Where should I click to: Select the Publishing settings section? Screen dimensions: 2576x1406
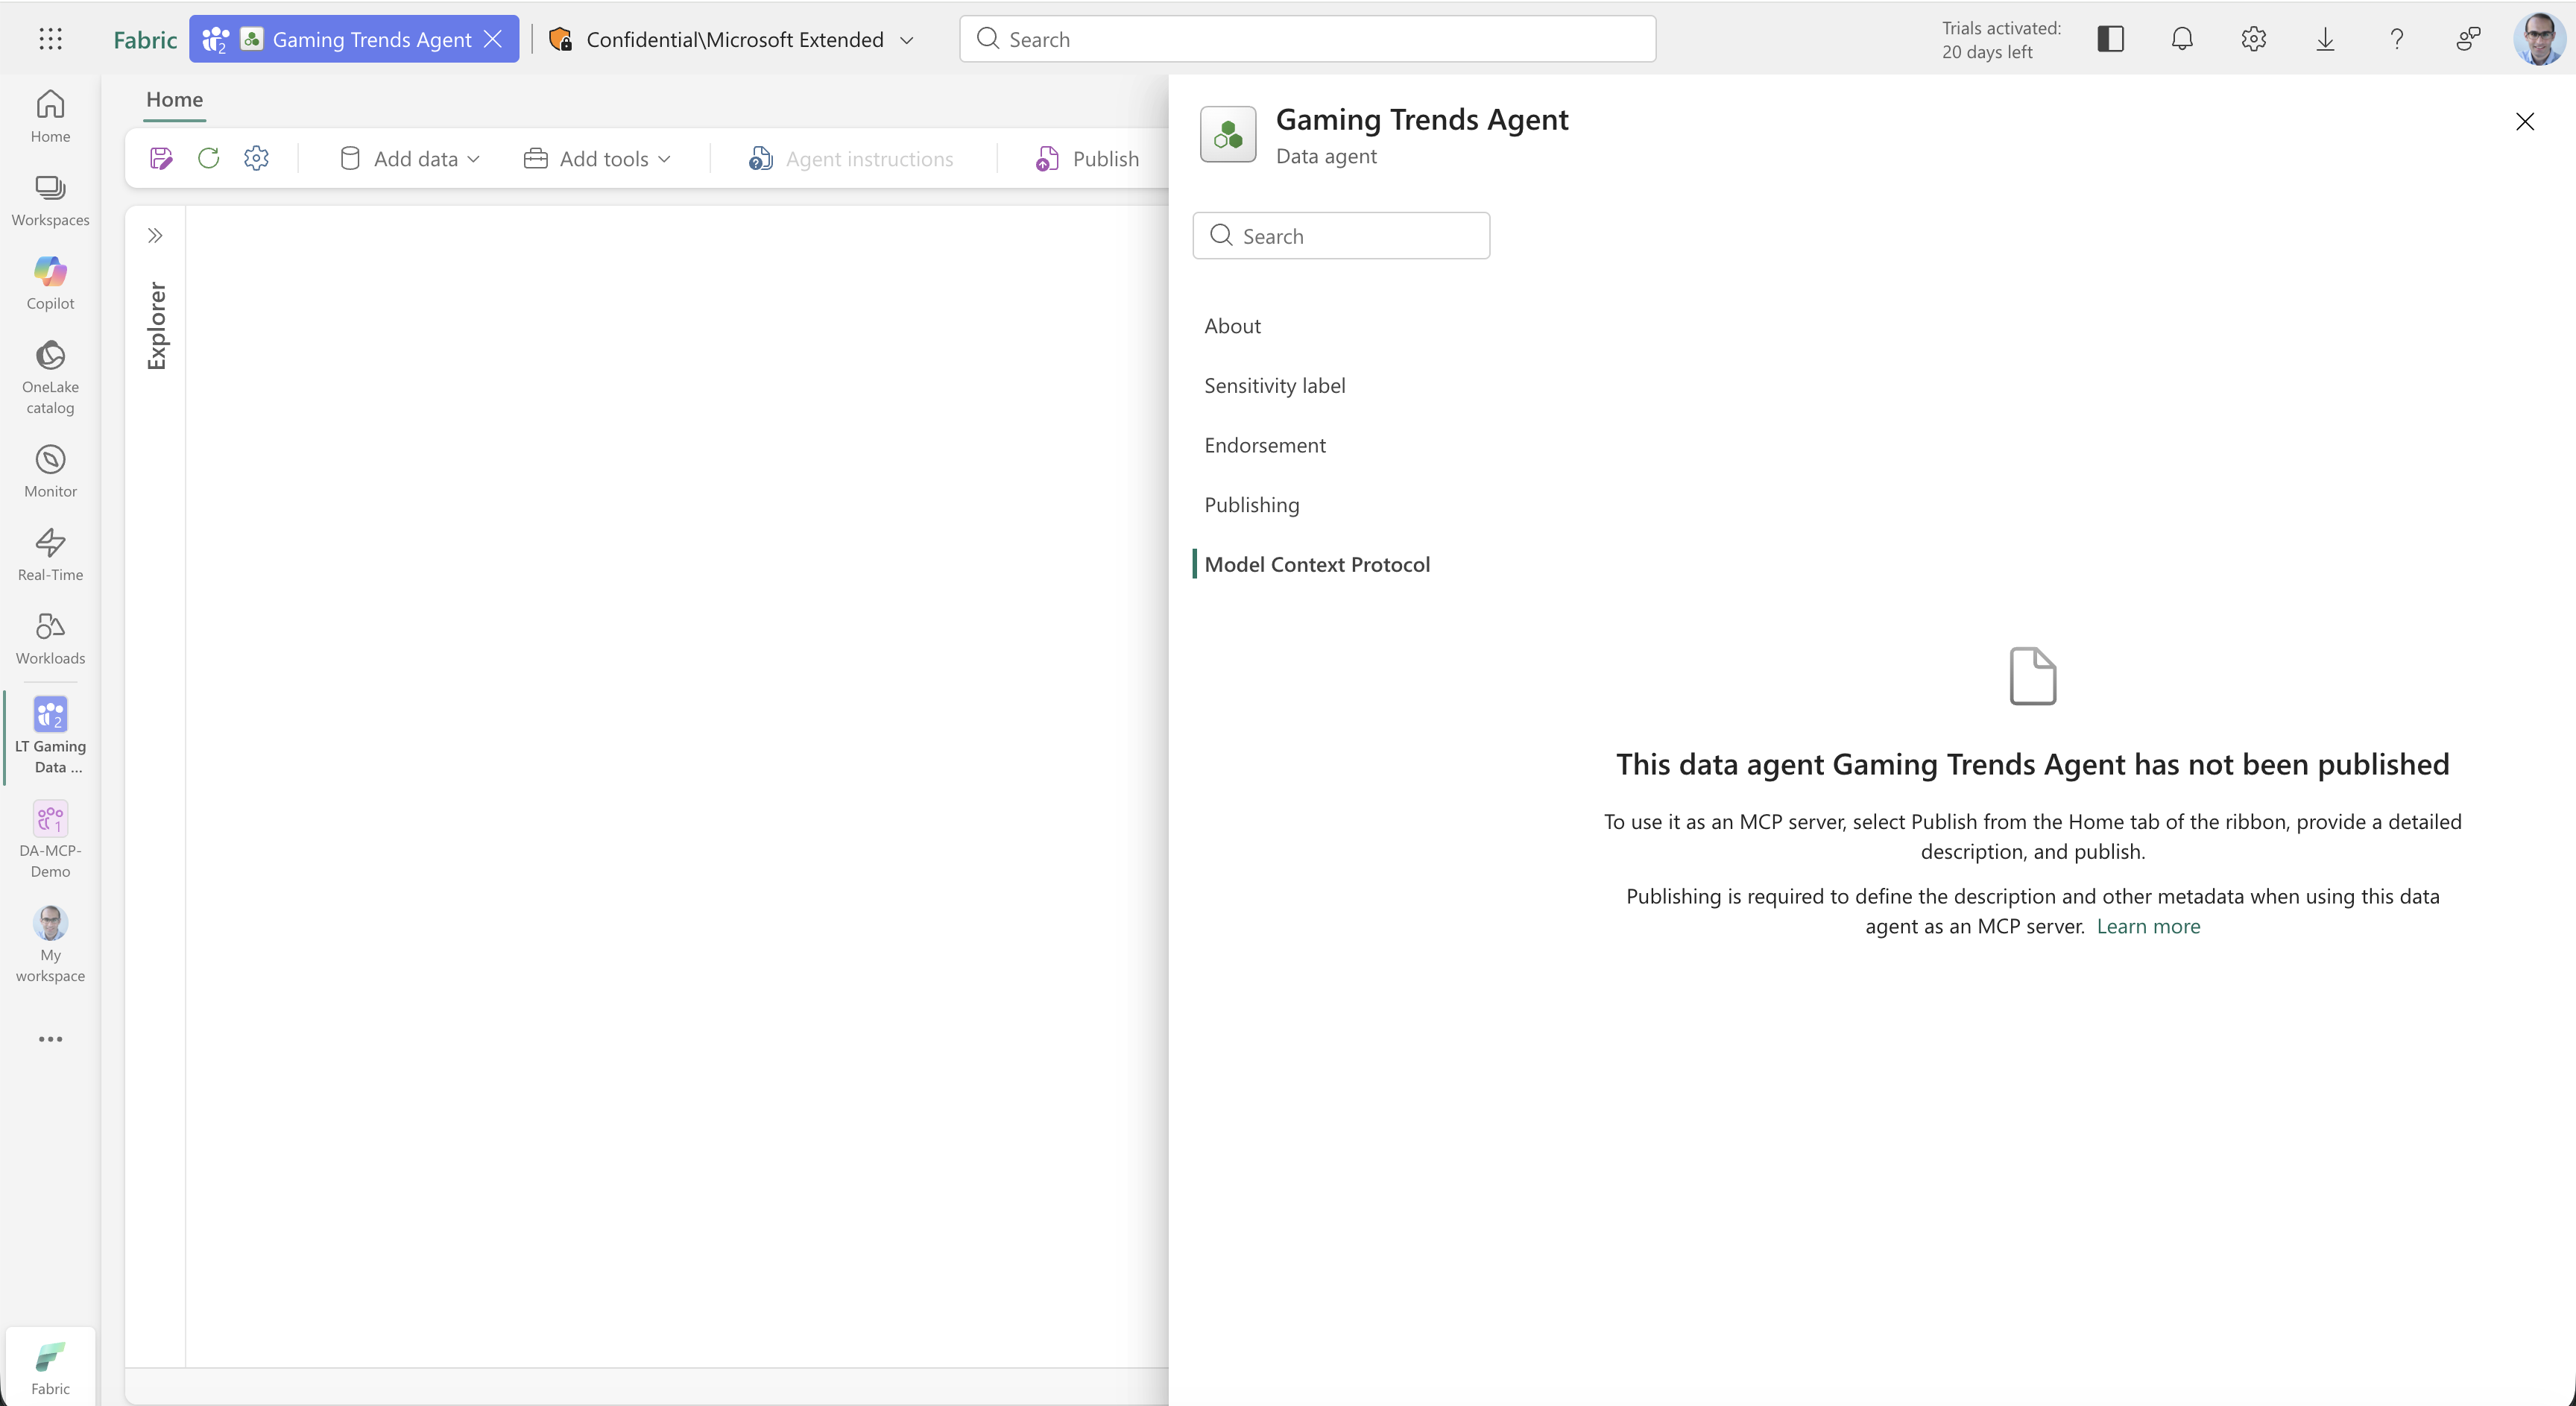(x=1251, y=505)
